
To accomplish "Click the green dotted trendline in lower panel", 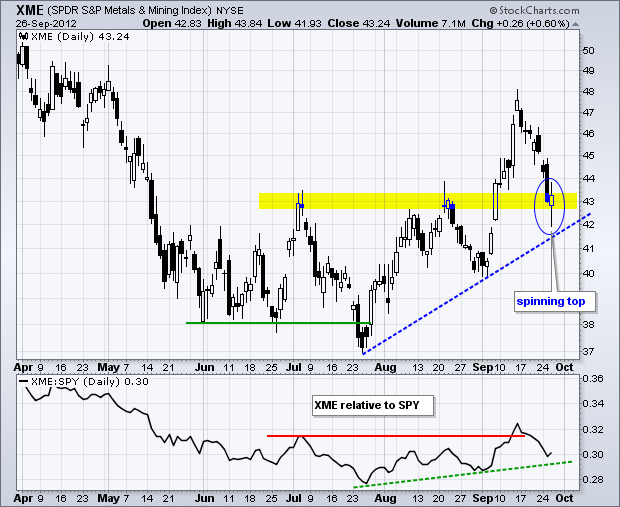I will (463, 474).
